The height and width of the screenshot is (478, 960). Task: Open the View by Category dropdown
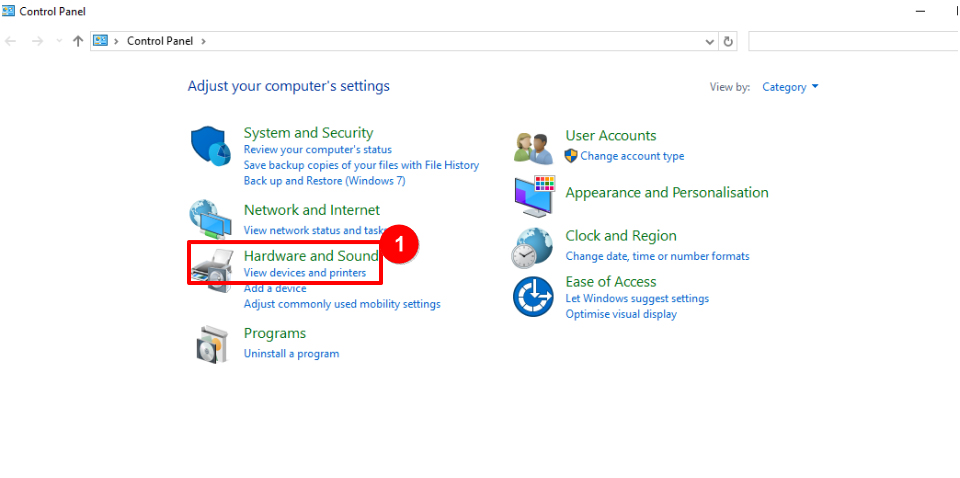(x=790, y=87)
